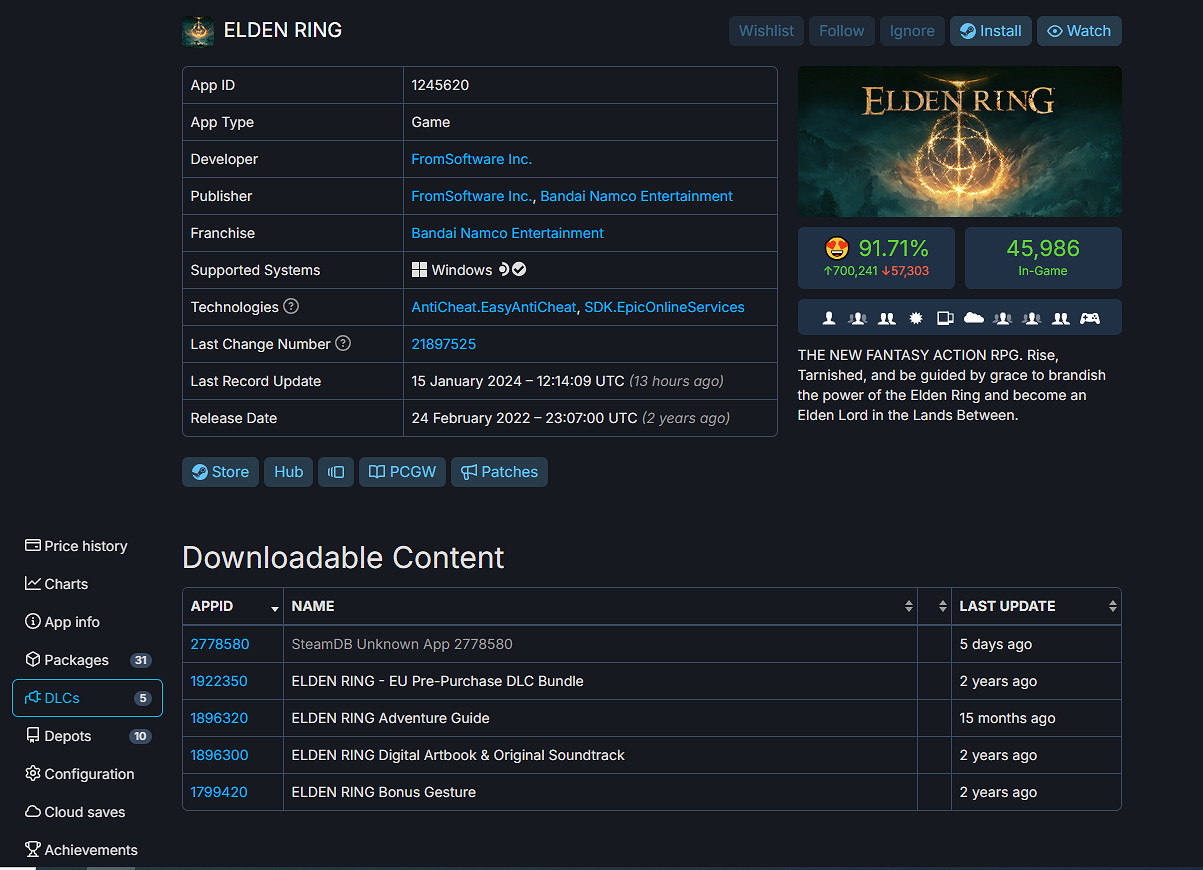Toggle Ignore for this game
The height and width of the screenshot is (870, 1203).
[912, 31]
